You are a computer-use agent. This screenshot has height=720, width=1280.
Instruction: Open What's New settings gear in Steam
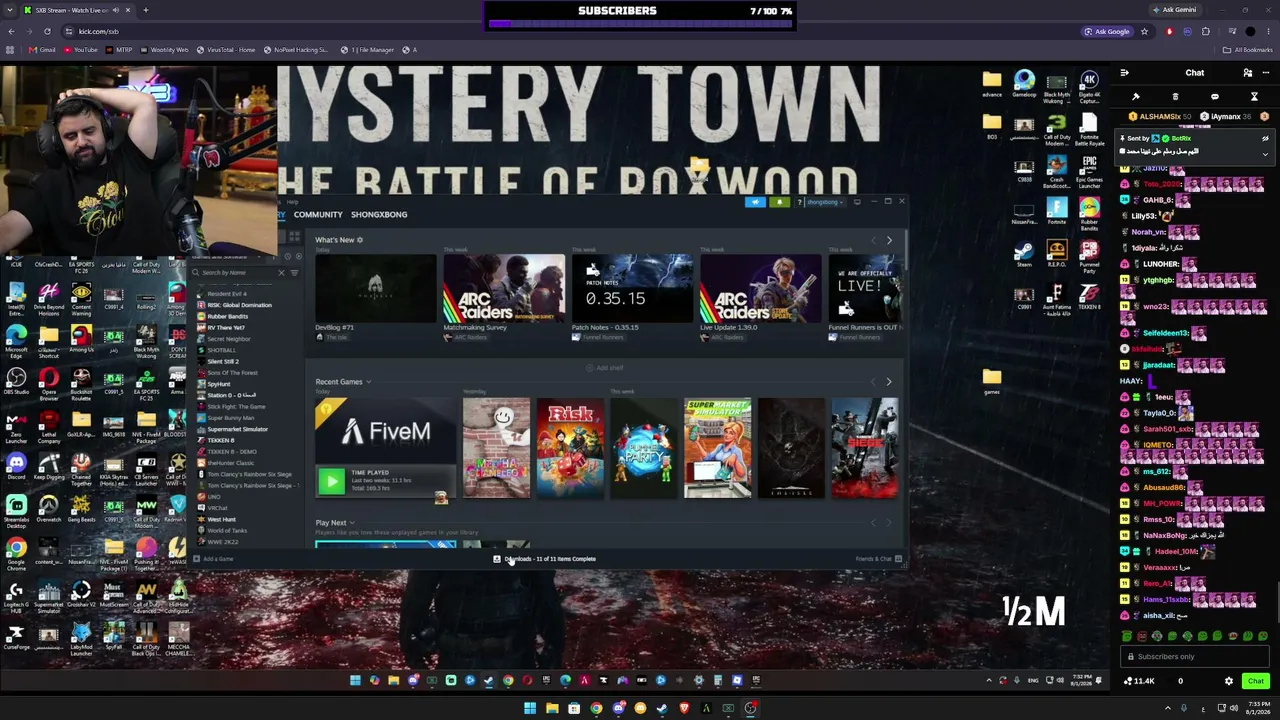[360, 240]
